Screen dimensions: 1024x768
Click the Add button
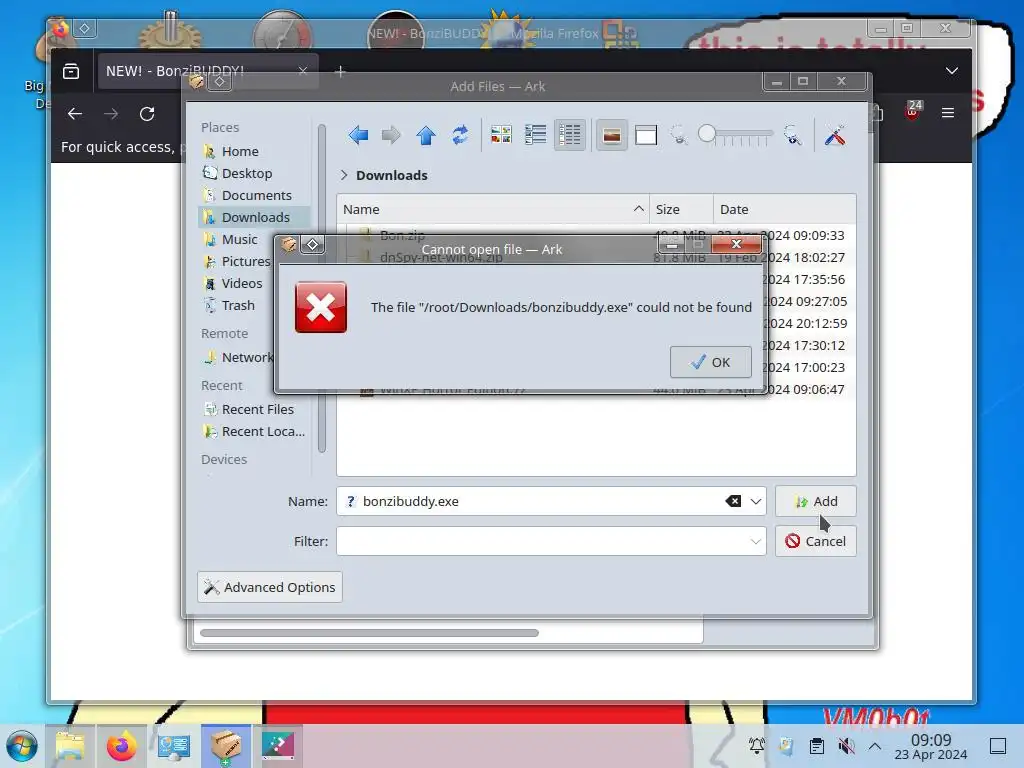(x=816, y=502)
